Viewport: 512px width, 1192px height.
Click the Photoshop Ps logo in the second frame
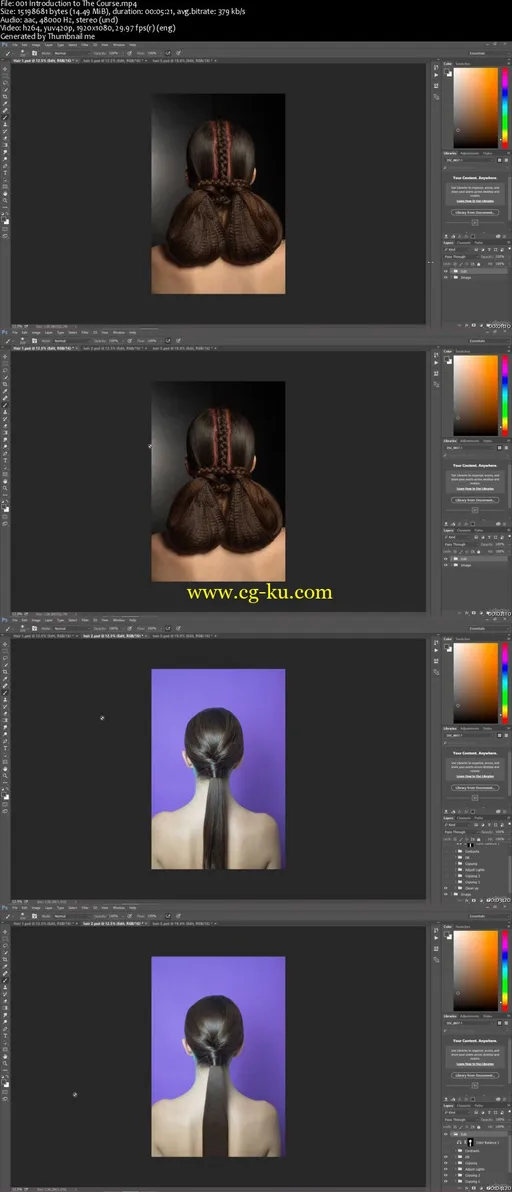point(3,332)
